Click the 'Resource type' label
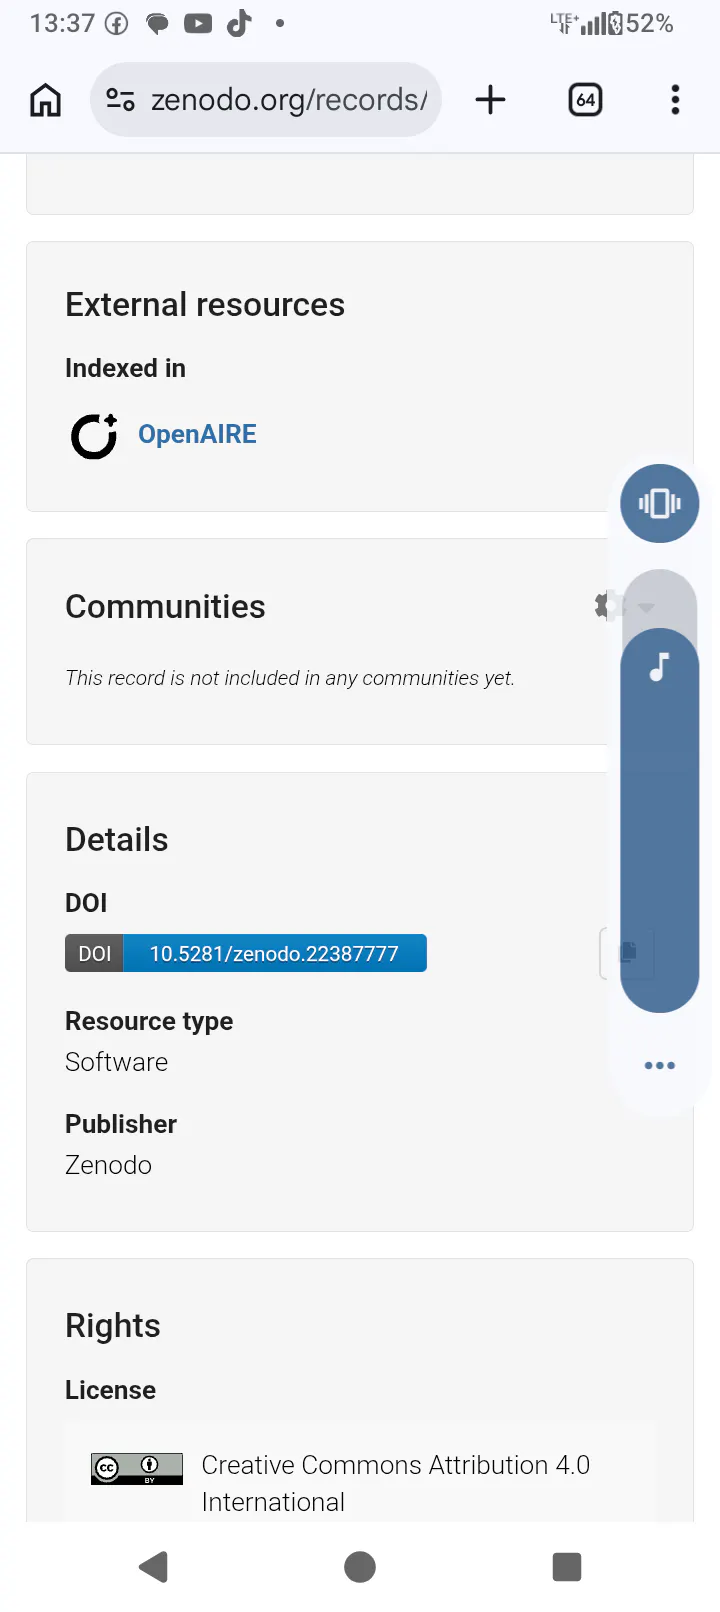 (149, 1021)
